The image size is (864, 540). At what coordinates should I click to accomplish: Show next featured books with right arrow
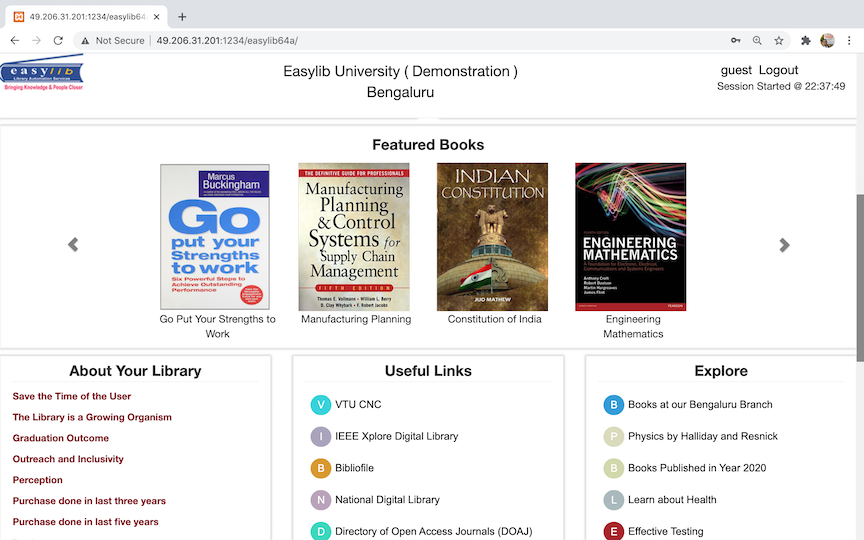784,245
